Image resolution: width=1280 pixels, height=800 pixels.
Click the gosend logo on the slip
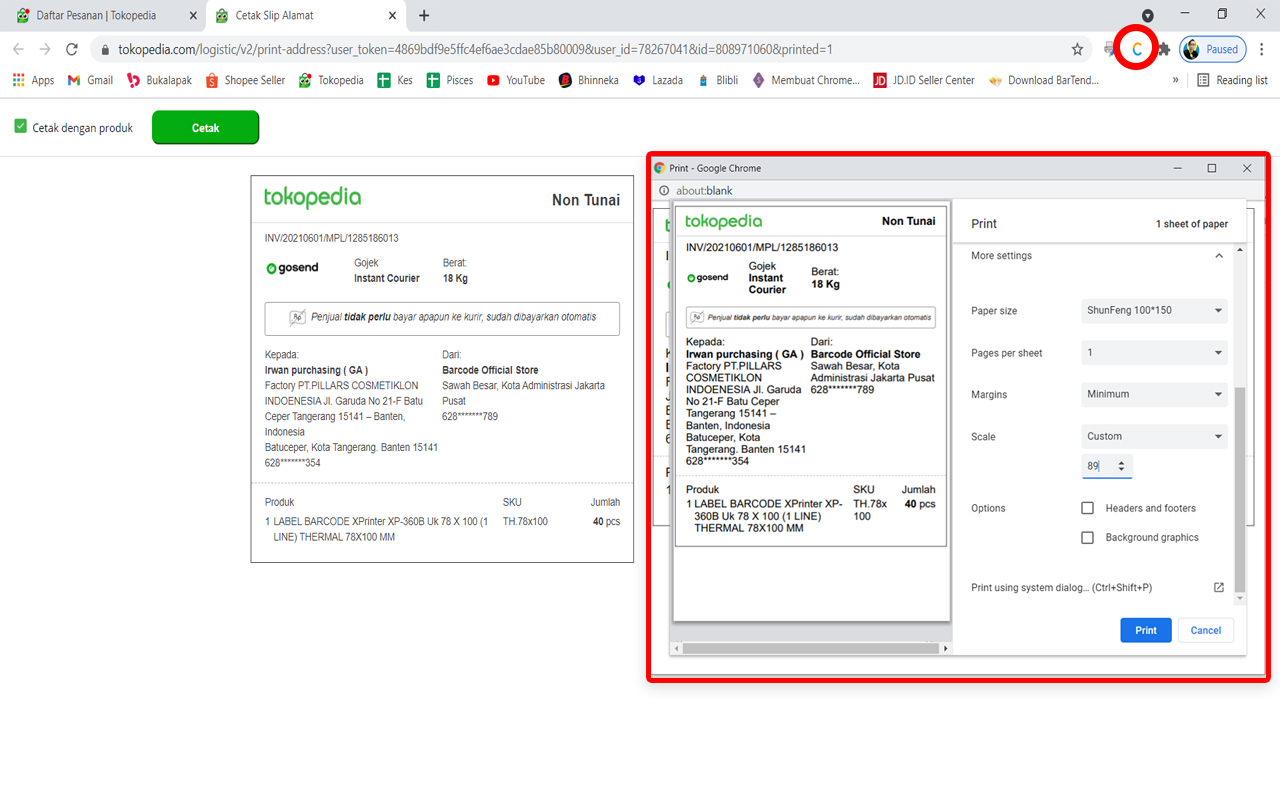click(293, 269)
